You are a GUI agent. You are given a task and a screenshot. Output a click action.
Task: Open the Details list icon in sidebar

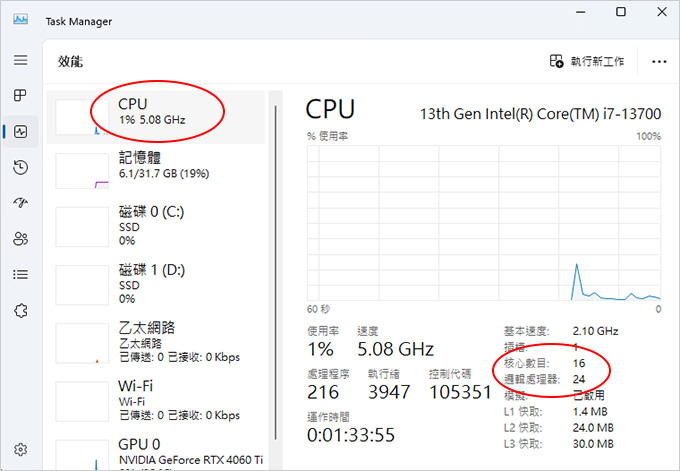point(20,275)
